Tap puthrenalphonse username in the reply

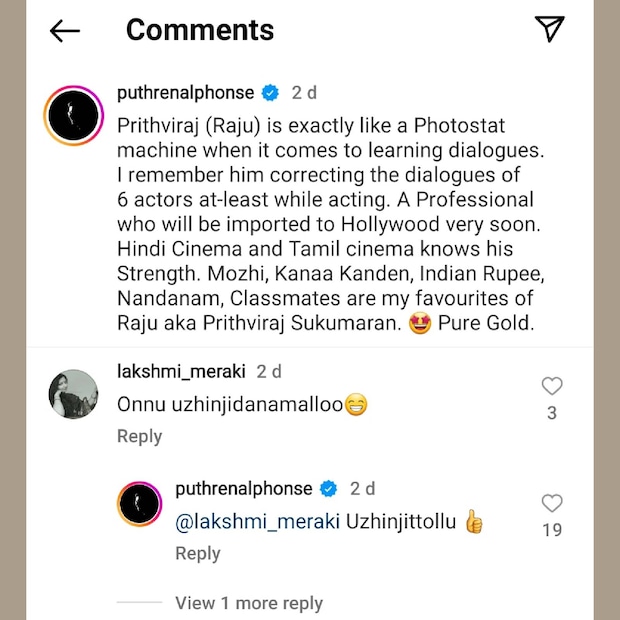tap(243, 489)
